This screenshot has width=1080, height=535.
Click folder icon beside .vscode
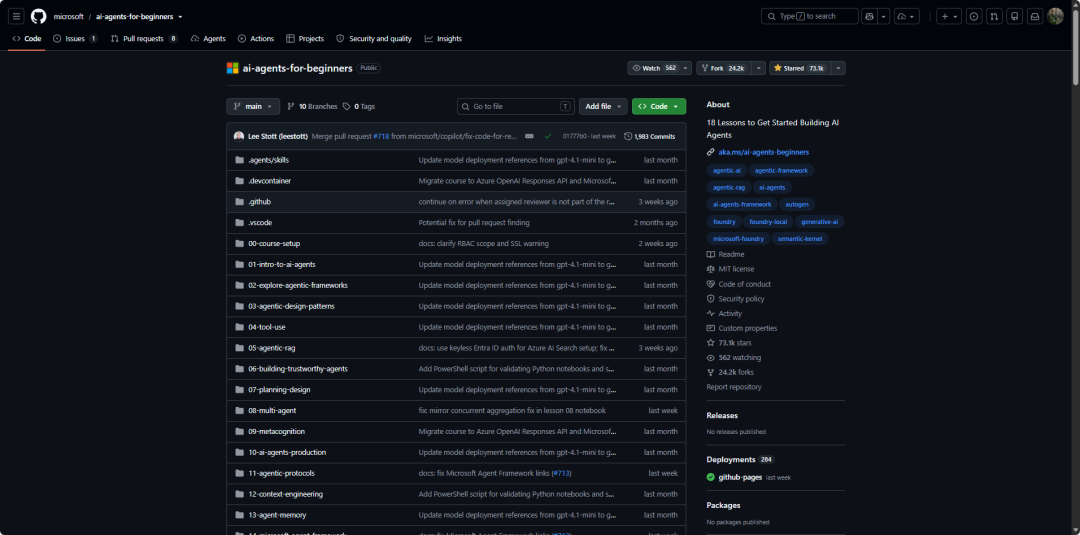pyautogui.click(x=240, y=222)
